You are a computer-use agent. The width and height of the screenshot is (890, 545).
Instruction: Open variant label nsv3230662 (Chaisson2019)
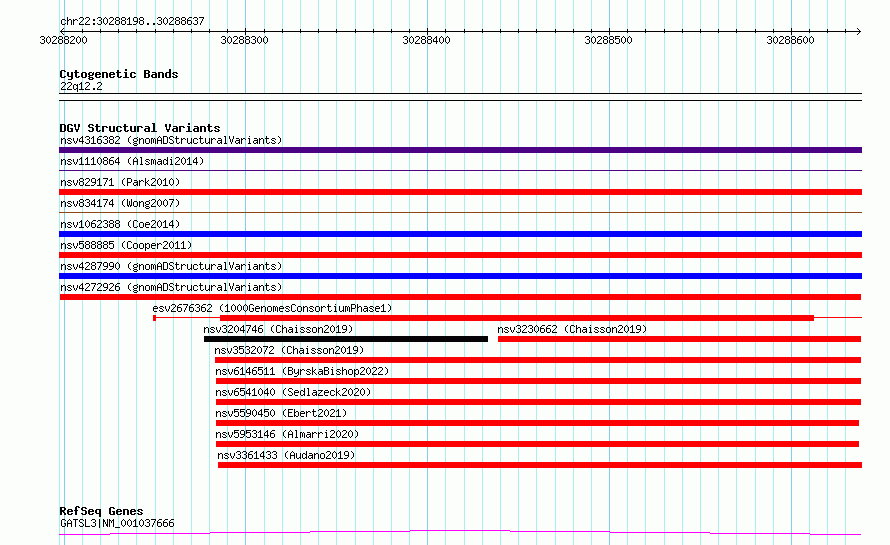pos(572,329)
